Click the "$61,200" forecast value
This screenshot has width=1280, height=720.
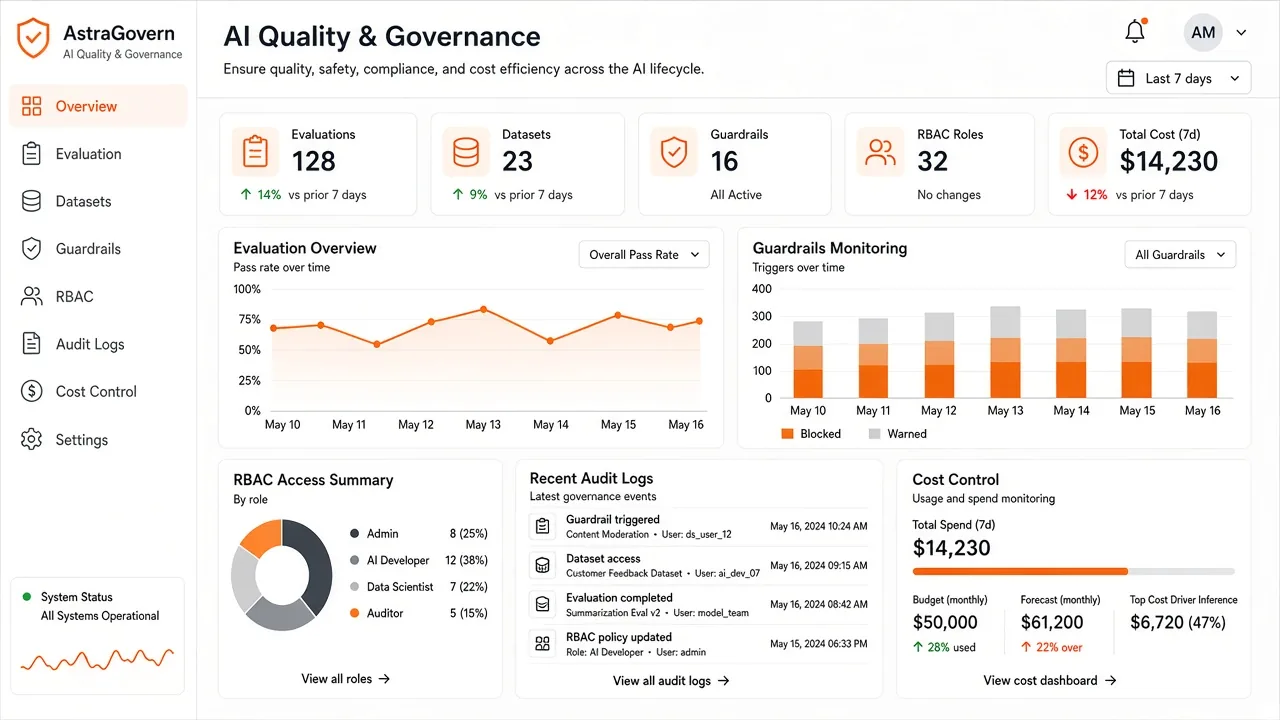click(1052, 623)
